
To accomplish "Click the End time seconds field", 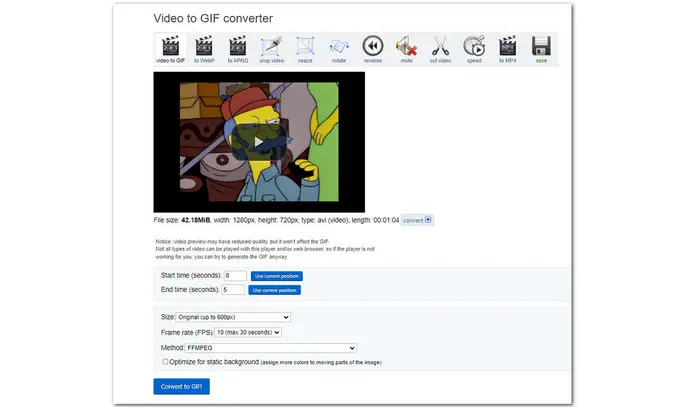I will point(233,290).
